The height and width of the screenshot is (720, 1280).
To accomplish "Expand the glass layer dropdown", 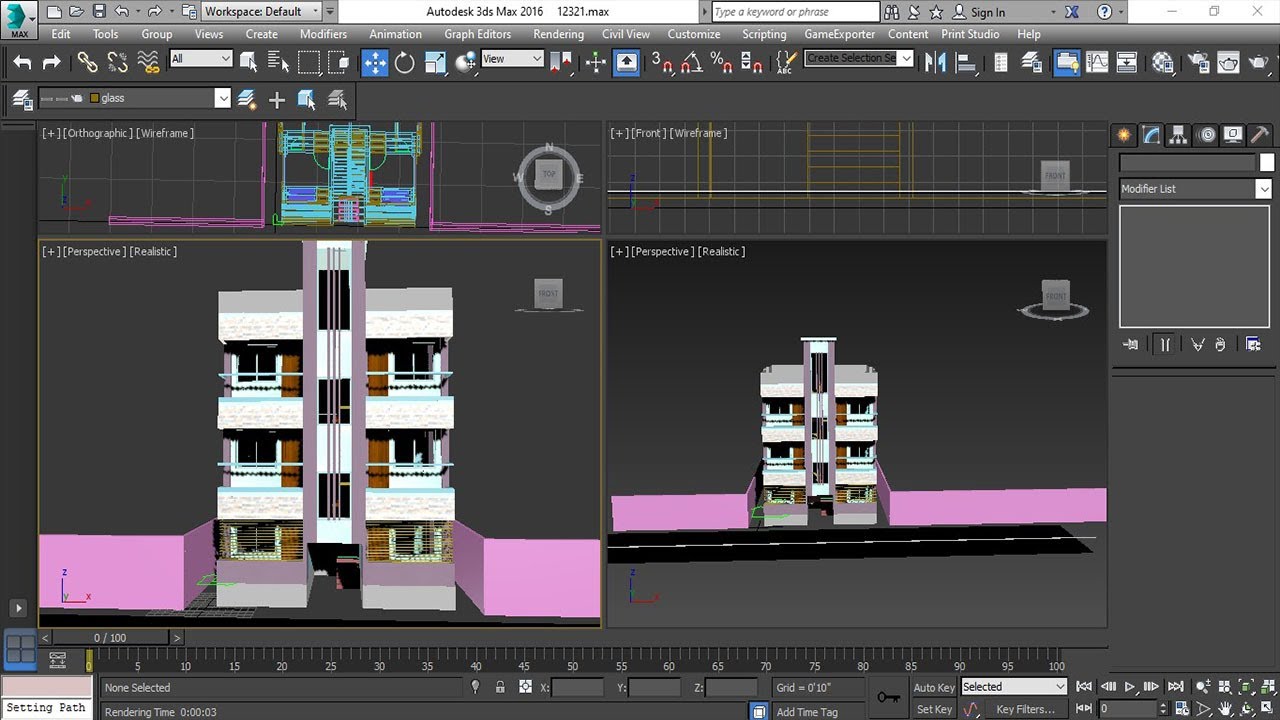I will coord(222,98).
